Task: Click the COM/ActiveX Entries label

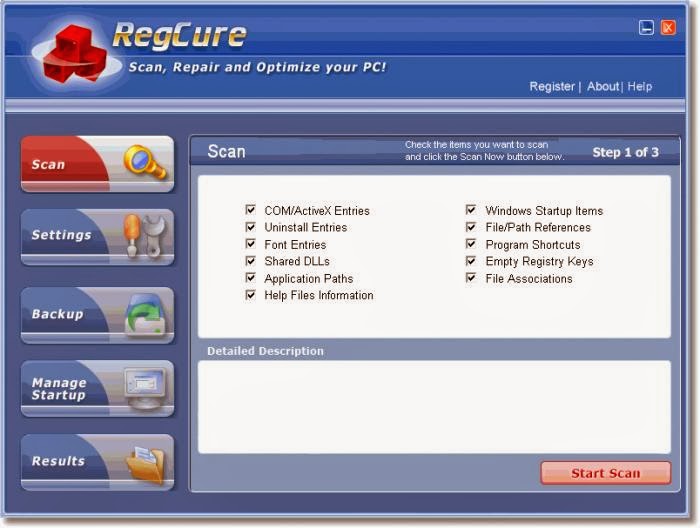Action: [x=317, y=211]
